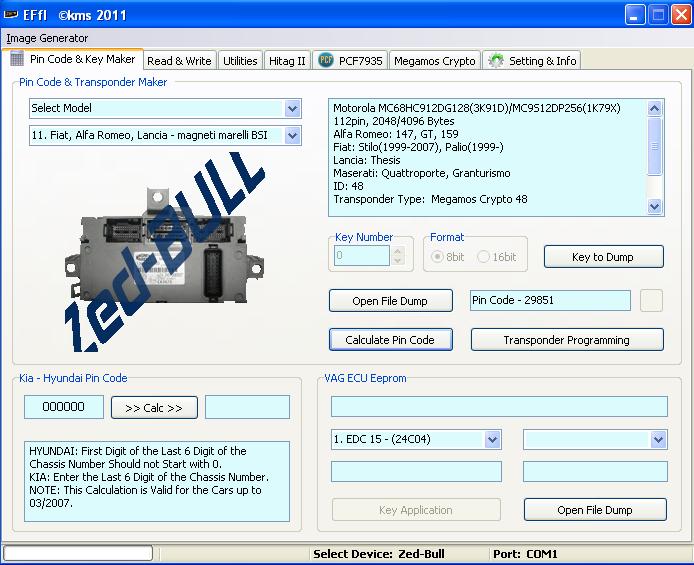Open the Utilities tab
Viewport: 694px width, 565px height.
(x=240, y=61)
